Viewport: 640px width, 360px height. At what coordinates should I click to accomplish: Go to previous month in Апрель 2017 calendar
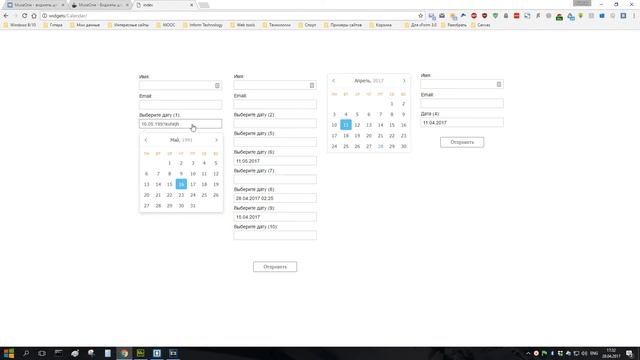point(333,81)
